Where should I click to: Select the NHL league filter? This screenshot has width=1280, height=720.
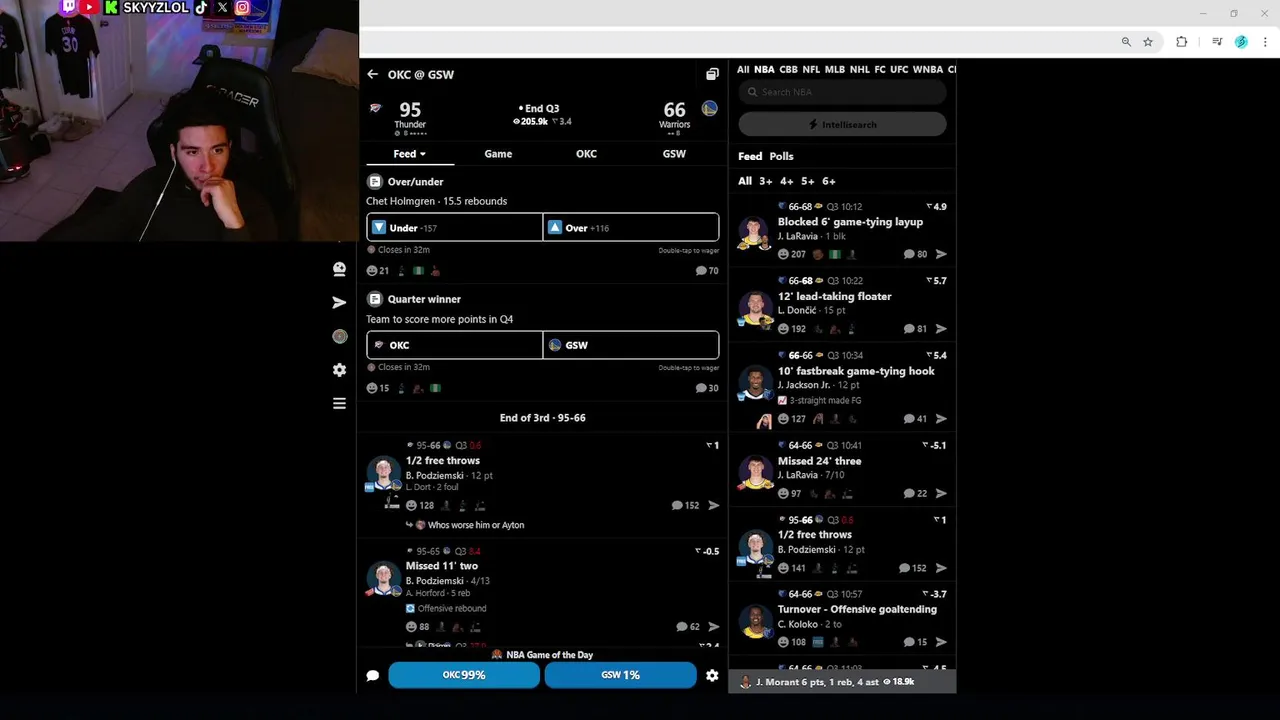(859, 70)
